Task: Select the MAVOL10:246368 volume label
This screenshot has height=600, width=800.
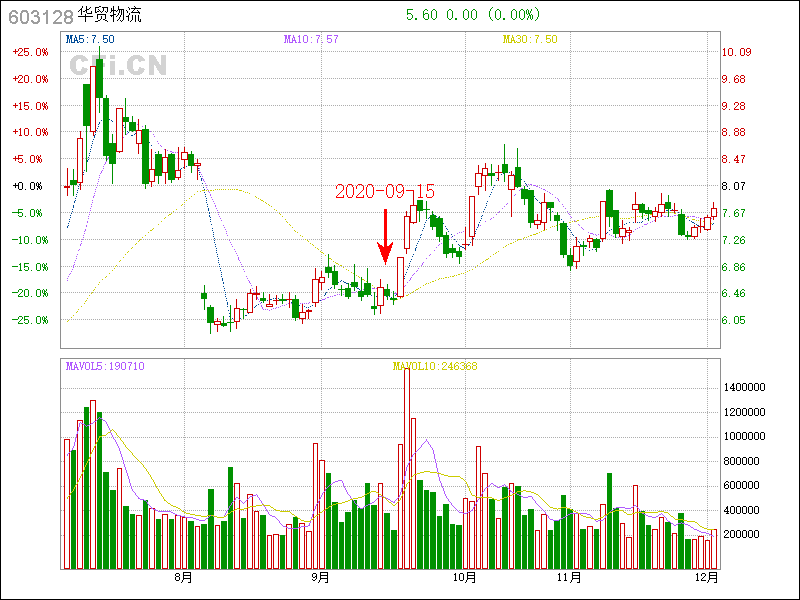Action: point(435,366)
